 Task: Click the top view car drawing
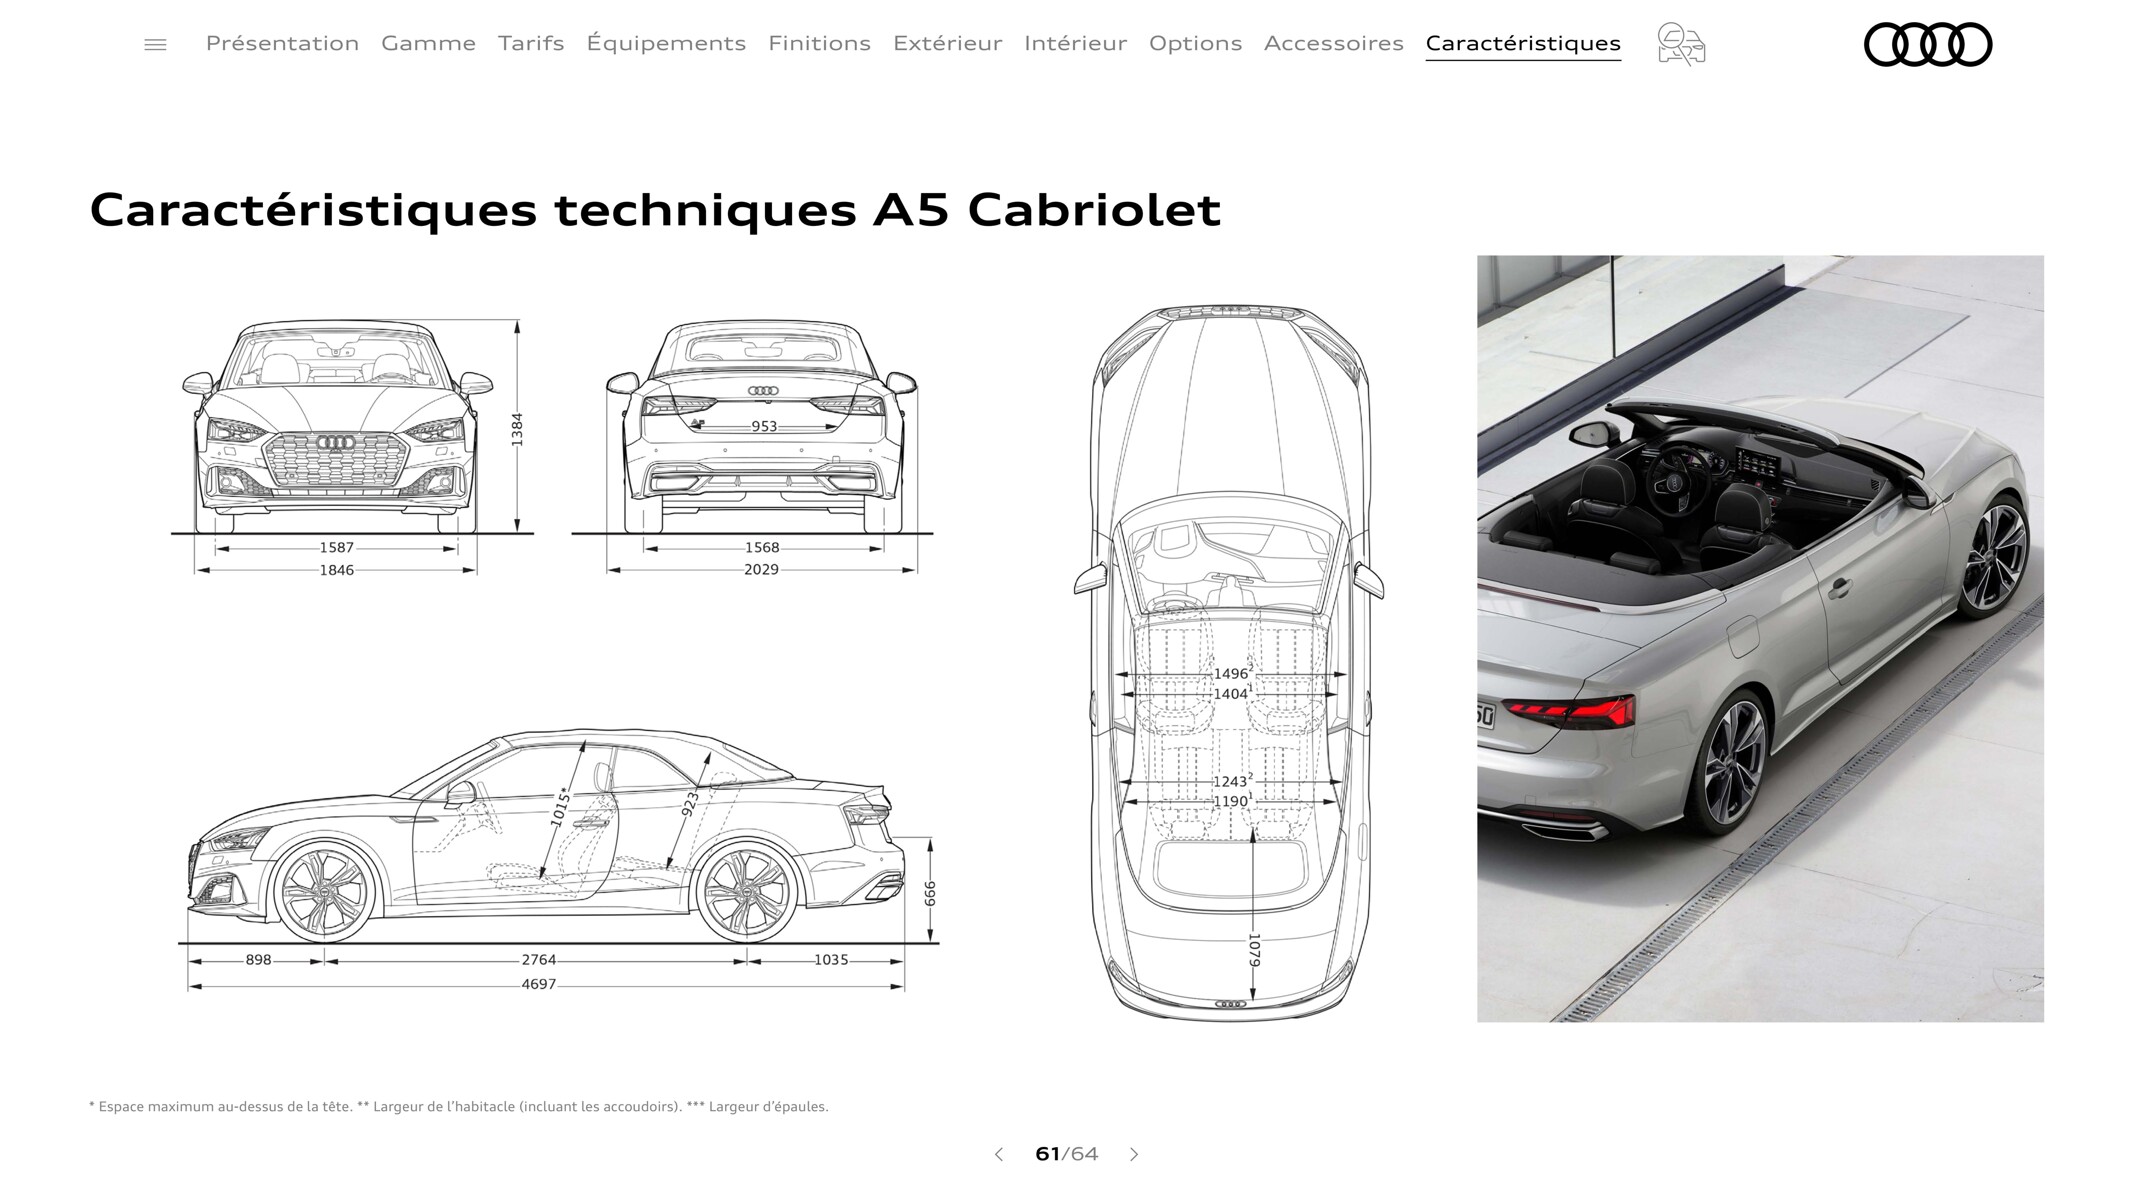1229,662
